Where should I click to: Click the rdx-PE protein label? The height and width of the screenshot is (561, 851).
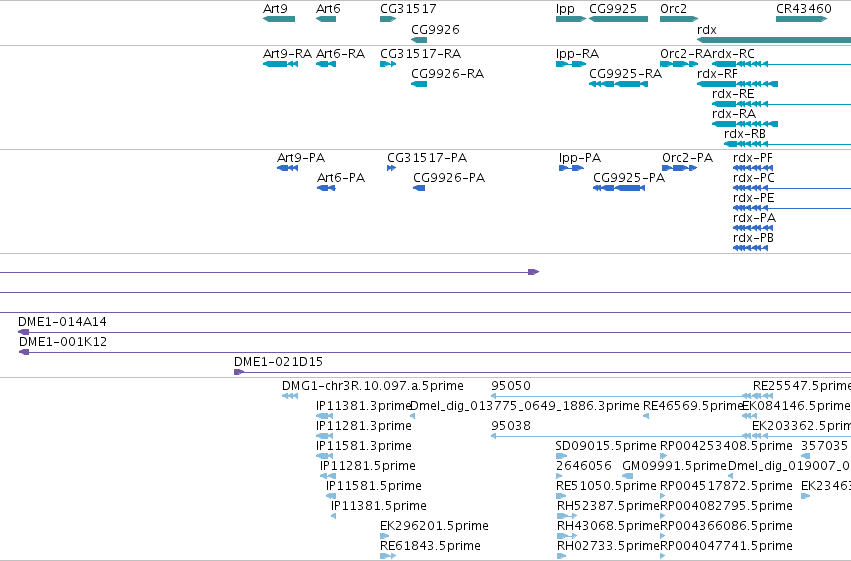click(x=754, y=198)
